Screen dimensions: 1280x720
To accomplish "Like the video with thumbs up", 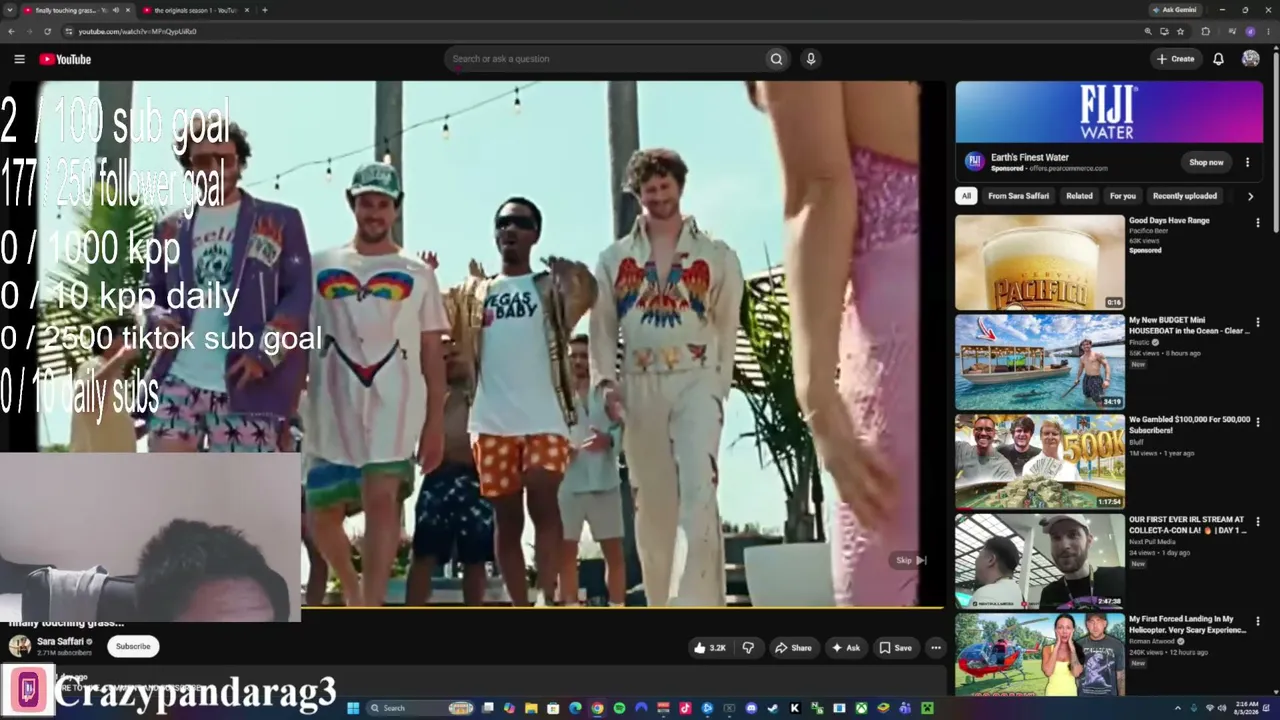I will click(710, 648).
